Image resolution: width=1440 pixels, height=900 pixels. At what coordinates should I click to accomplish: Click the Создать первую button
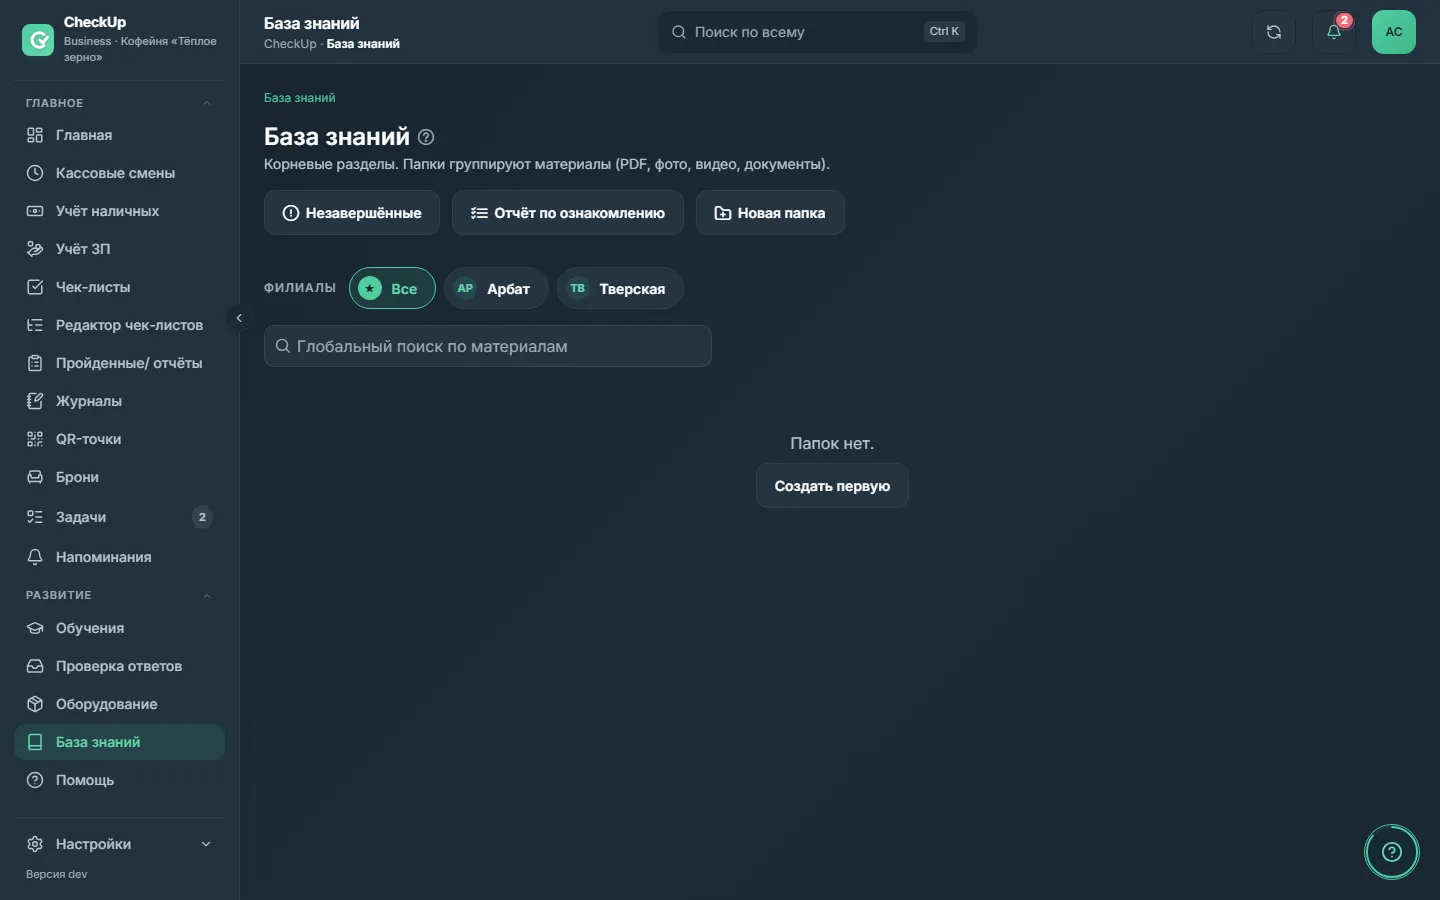[x=832, y=486]
